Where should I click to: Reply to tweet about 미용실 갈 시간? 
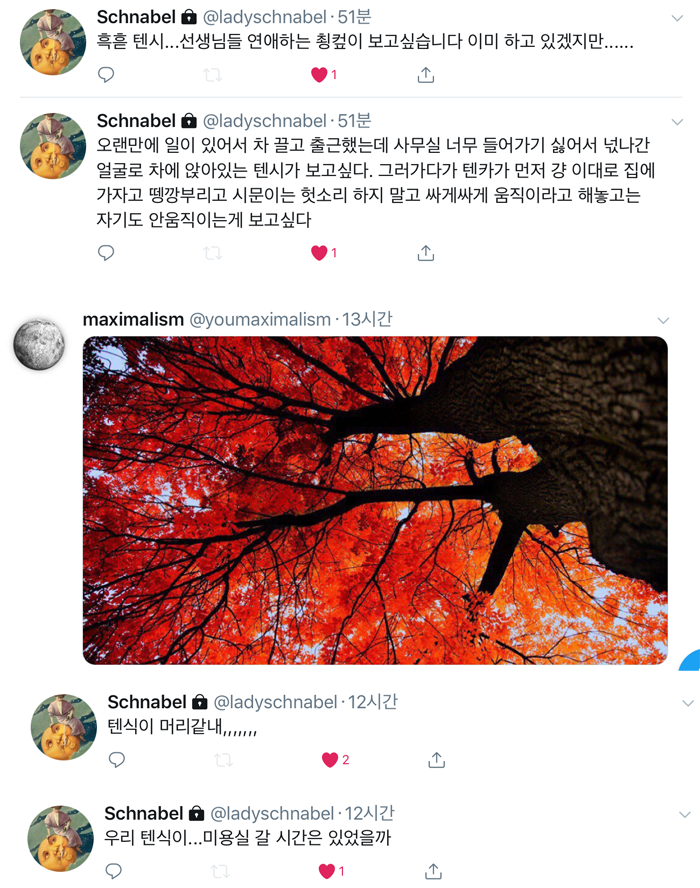pyautogui.click(x=114, y=871)
